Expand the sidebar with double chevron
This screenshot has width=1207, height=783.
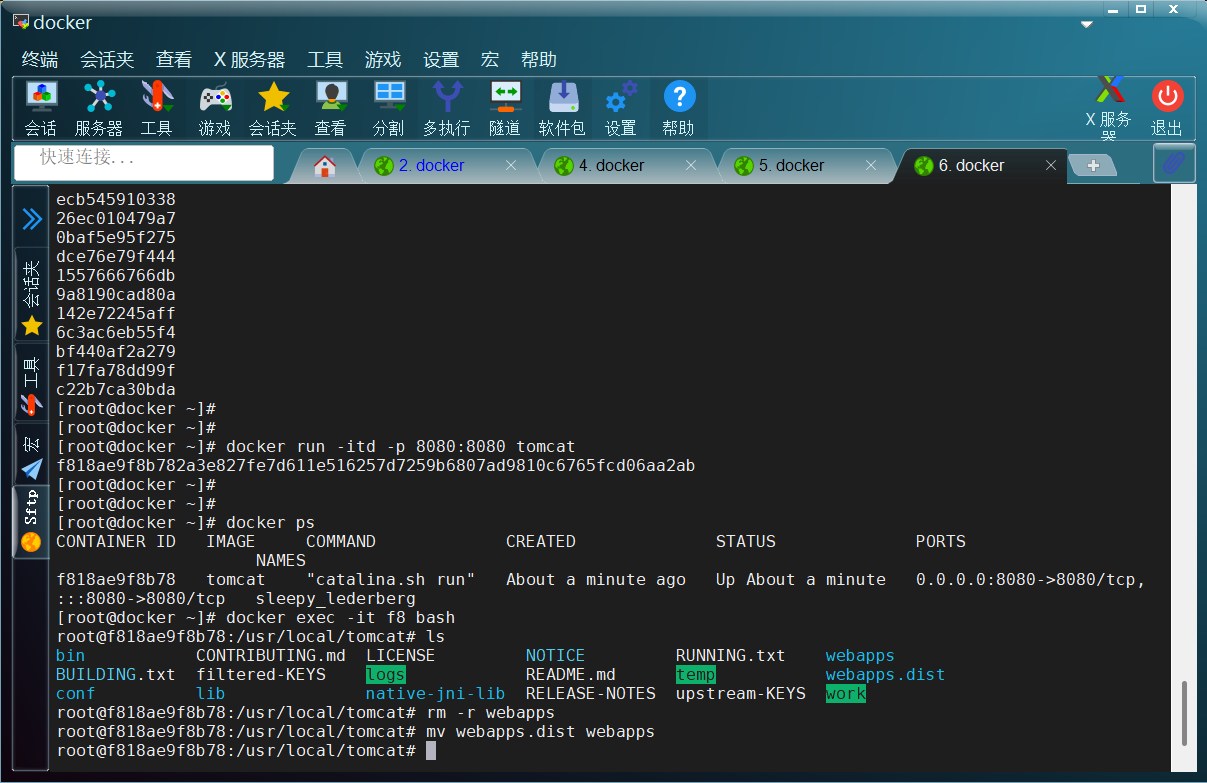(32, 218)
